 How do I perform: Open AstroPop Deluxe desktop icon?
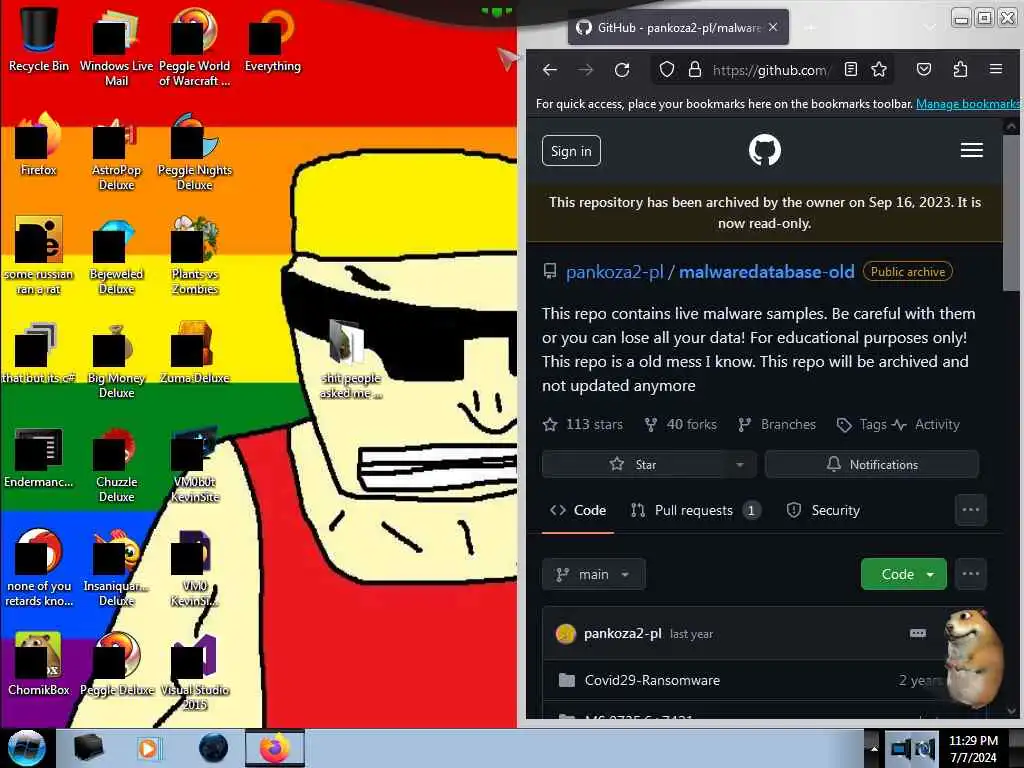tap(116, 152)
